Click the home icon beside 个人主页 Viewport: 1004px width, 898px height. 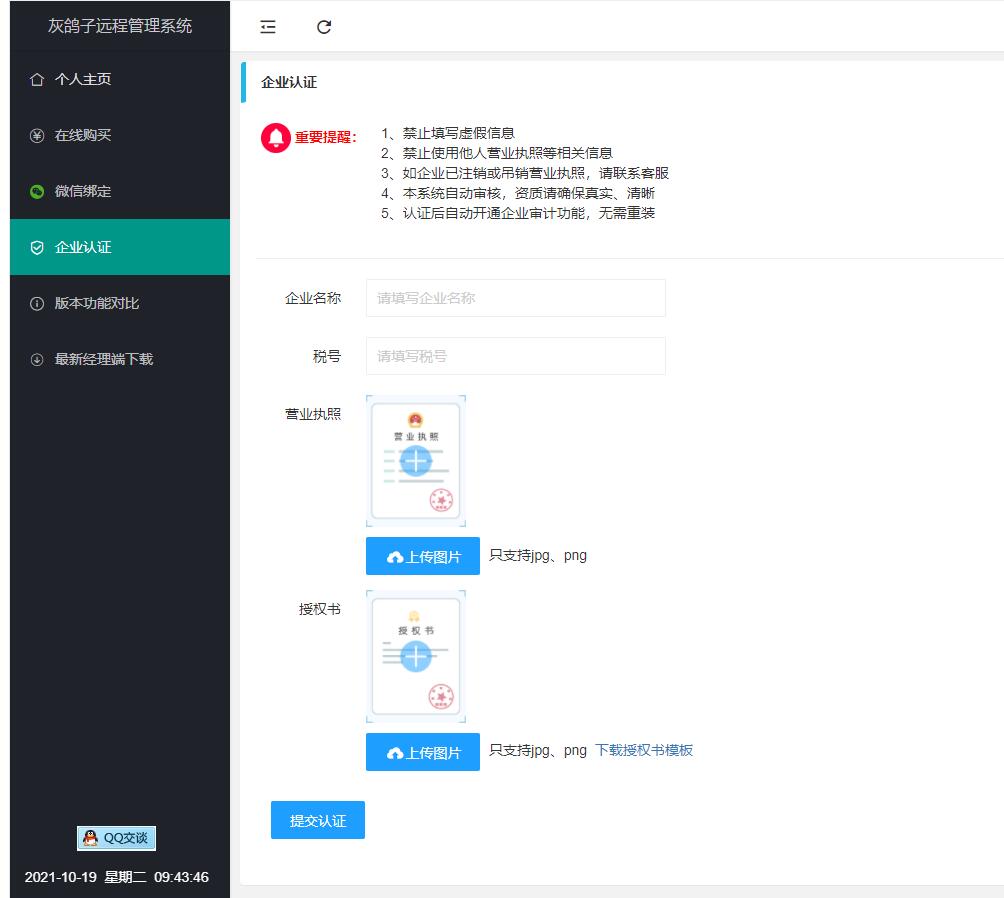(x=37, y=79)
